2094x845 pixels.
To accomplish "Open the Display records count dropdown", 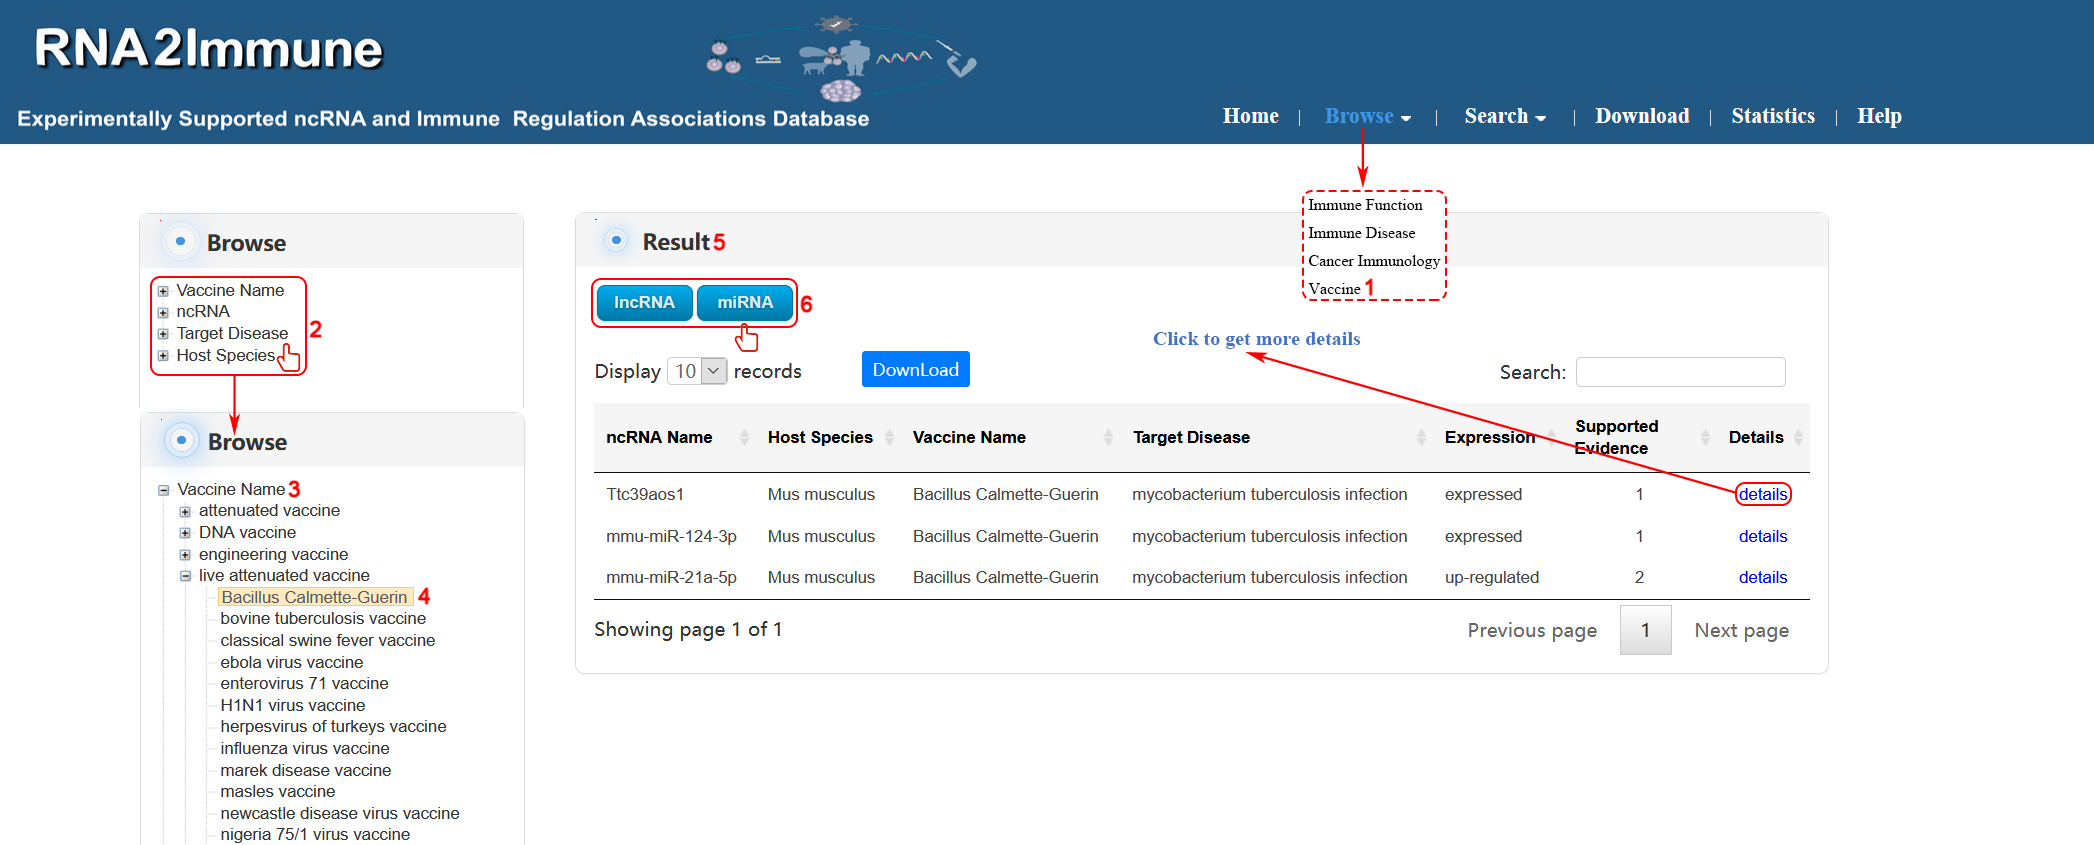I will click(697, 371).
